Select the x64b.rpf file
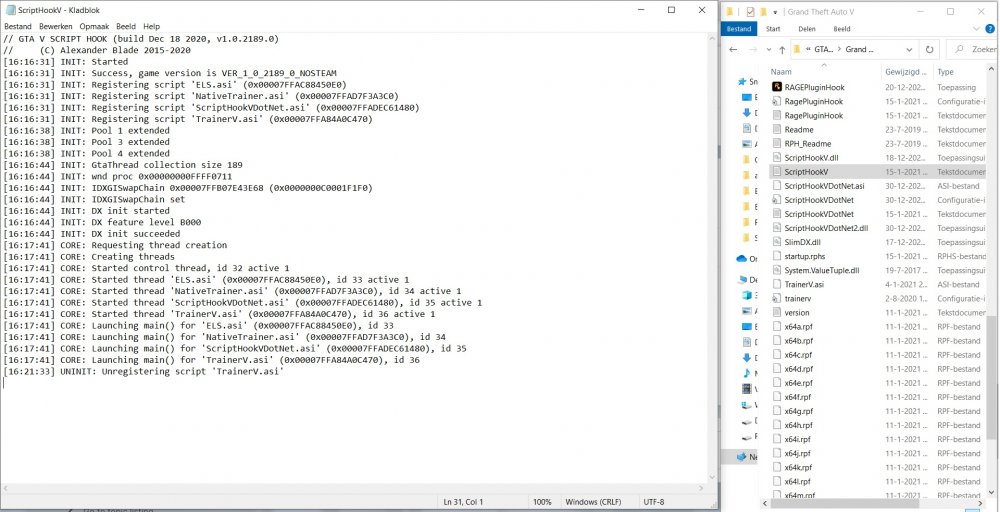This screenshot has width=1000, height=512. click(798, 340)
